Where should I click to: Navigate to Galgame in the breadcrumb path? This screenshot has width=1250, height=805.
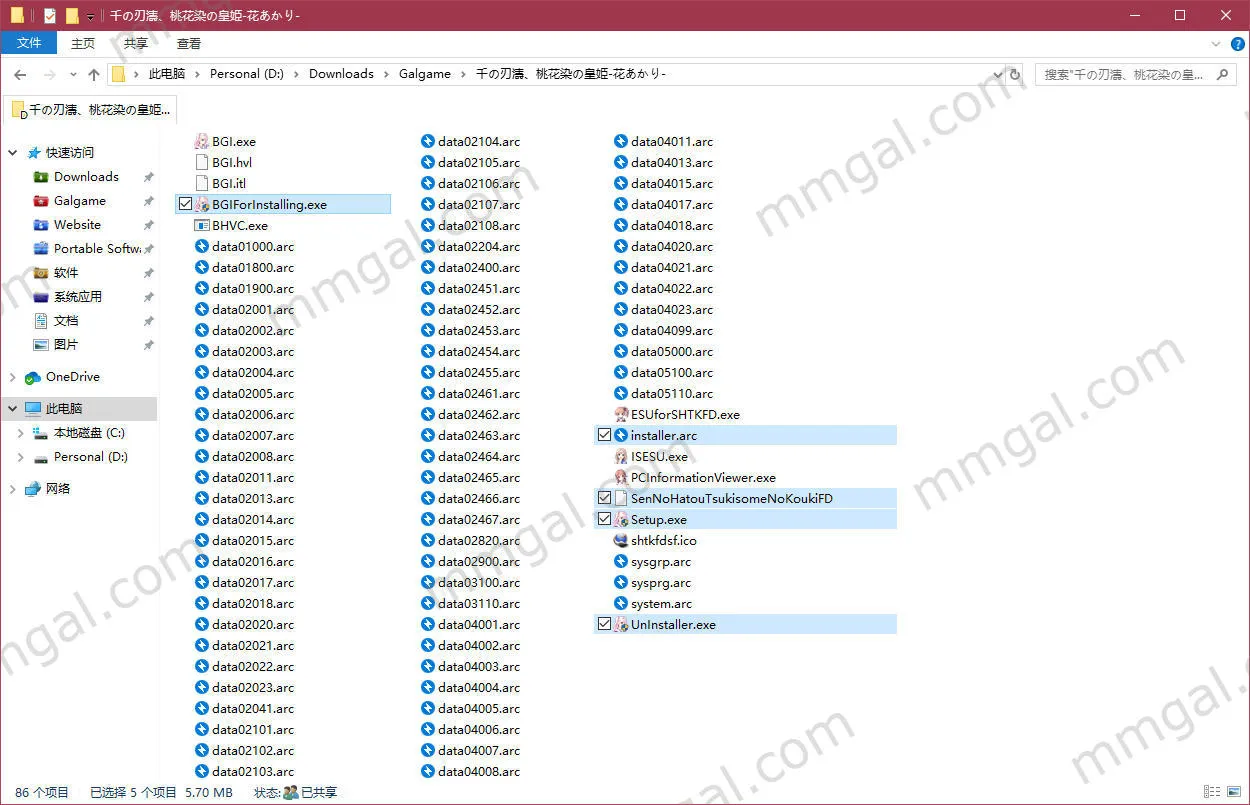tap(425, 74)
